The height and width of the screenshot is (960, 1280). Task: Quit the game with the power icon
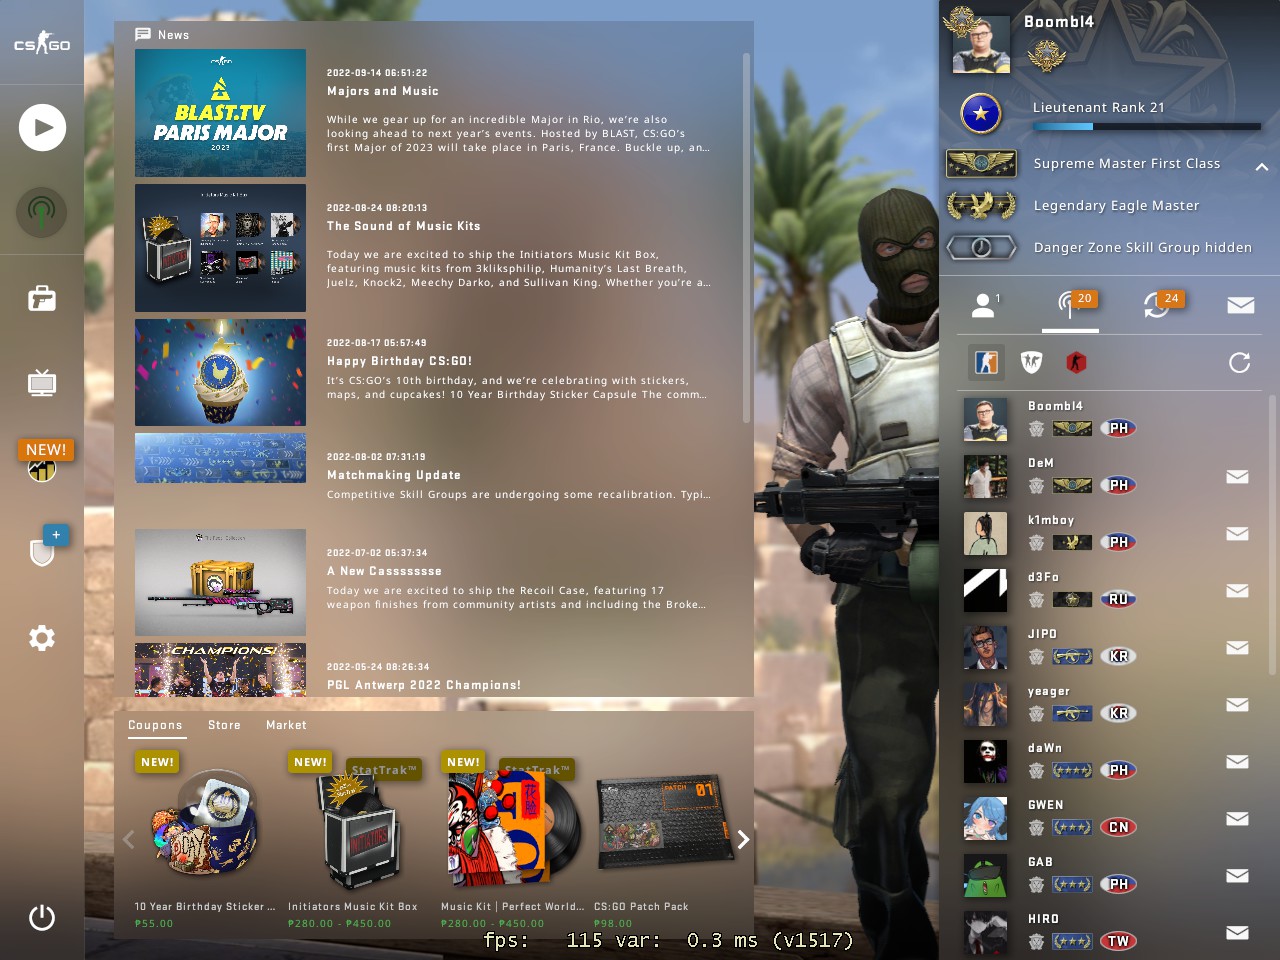click(x=42, y=917)
